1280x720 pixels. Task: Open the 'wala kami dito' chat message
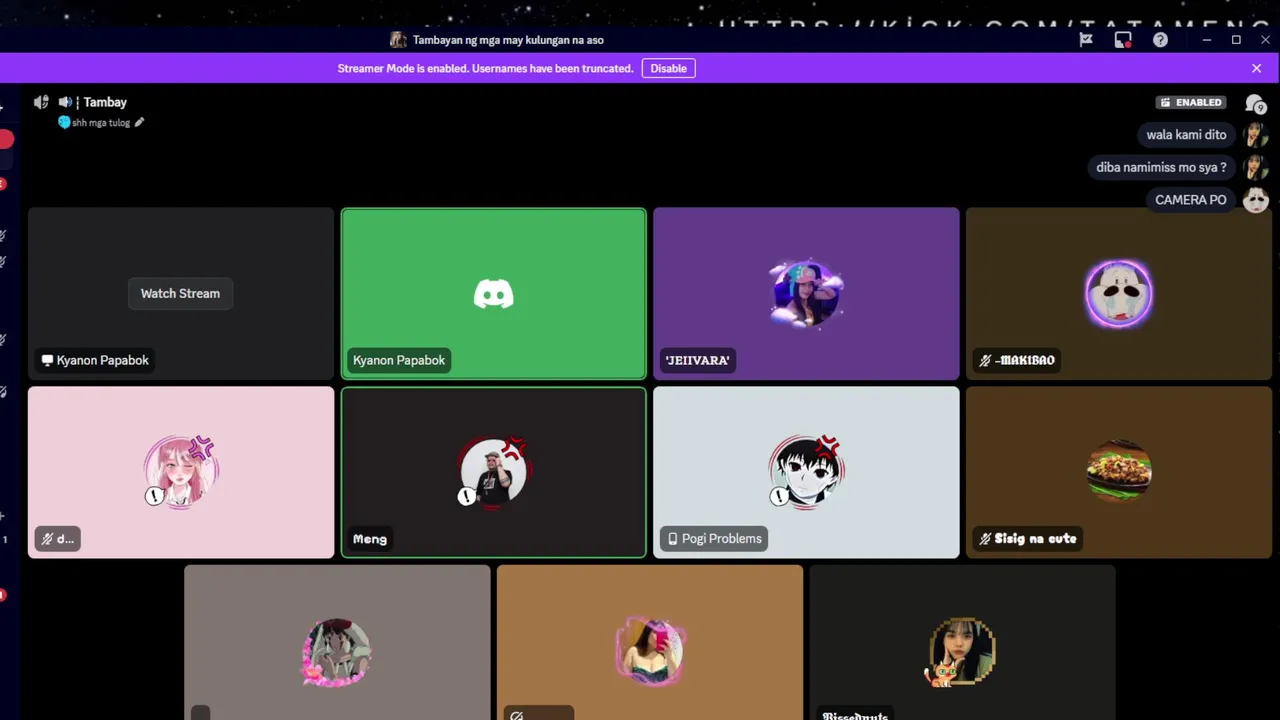[1186, 135]
